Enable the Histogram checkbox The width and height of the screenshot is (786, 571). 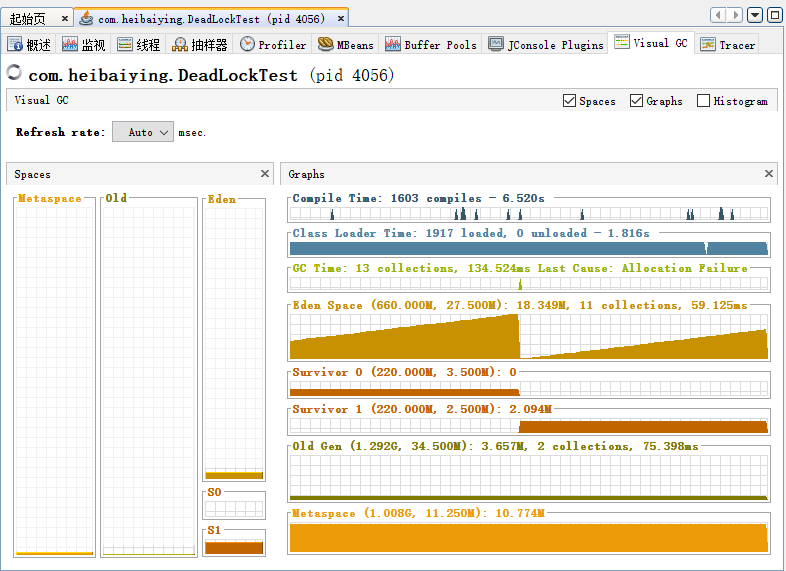pyautogui.click(x=704, y=101)
